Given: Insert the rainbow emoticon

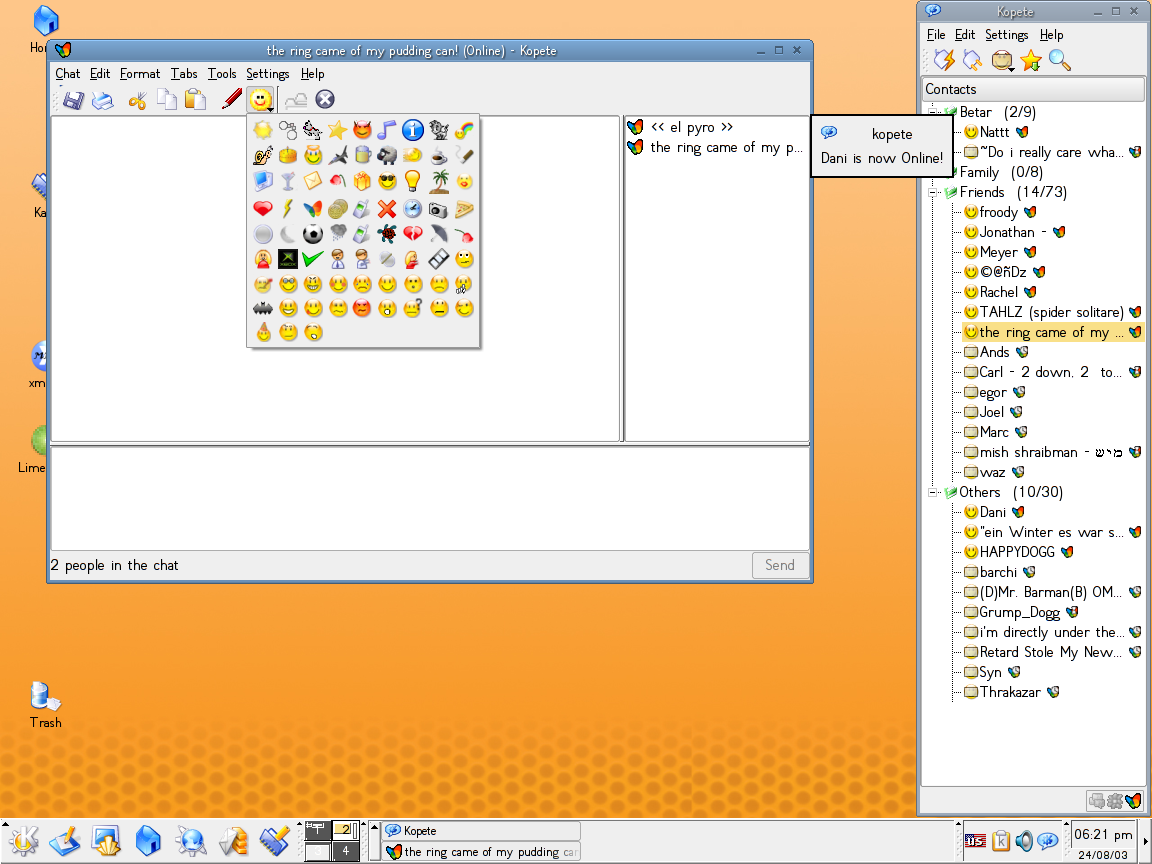Looking at the screenshot, I should [x=464, y=131].
